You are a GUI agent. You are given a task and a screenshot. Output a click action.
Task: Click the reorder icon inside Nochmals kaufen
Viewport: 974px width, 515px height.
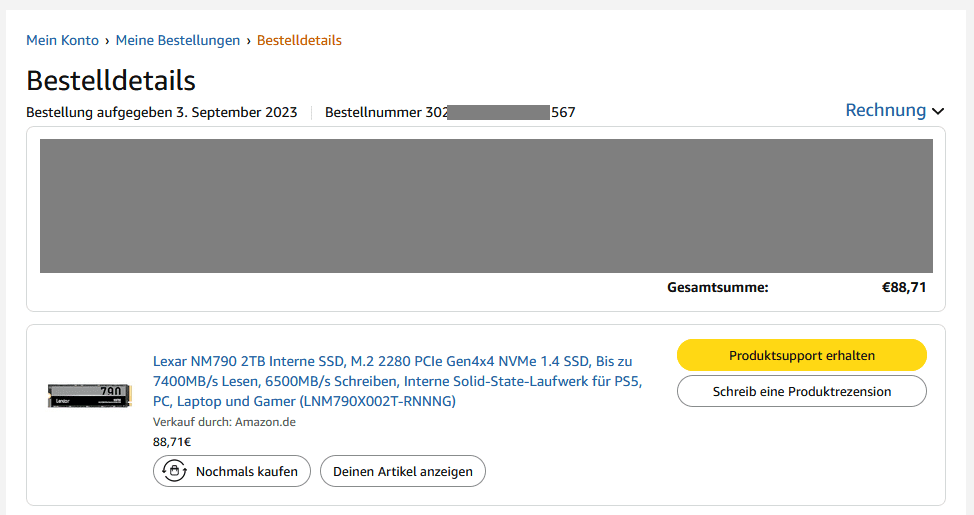(175, 471)
